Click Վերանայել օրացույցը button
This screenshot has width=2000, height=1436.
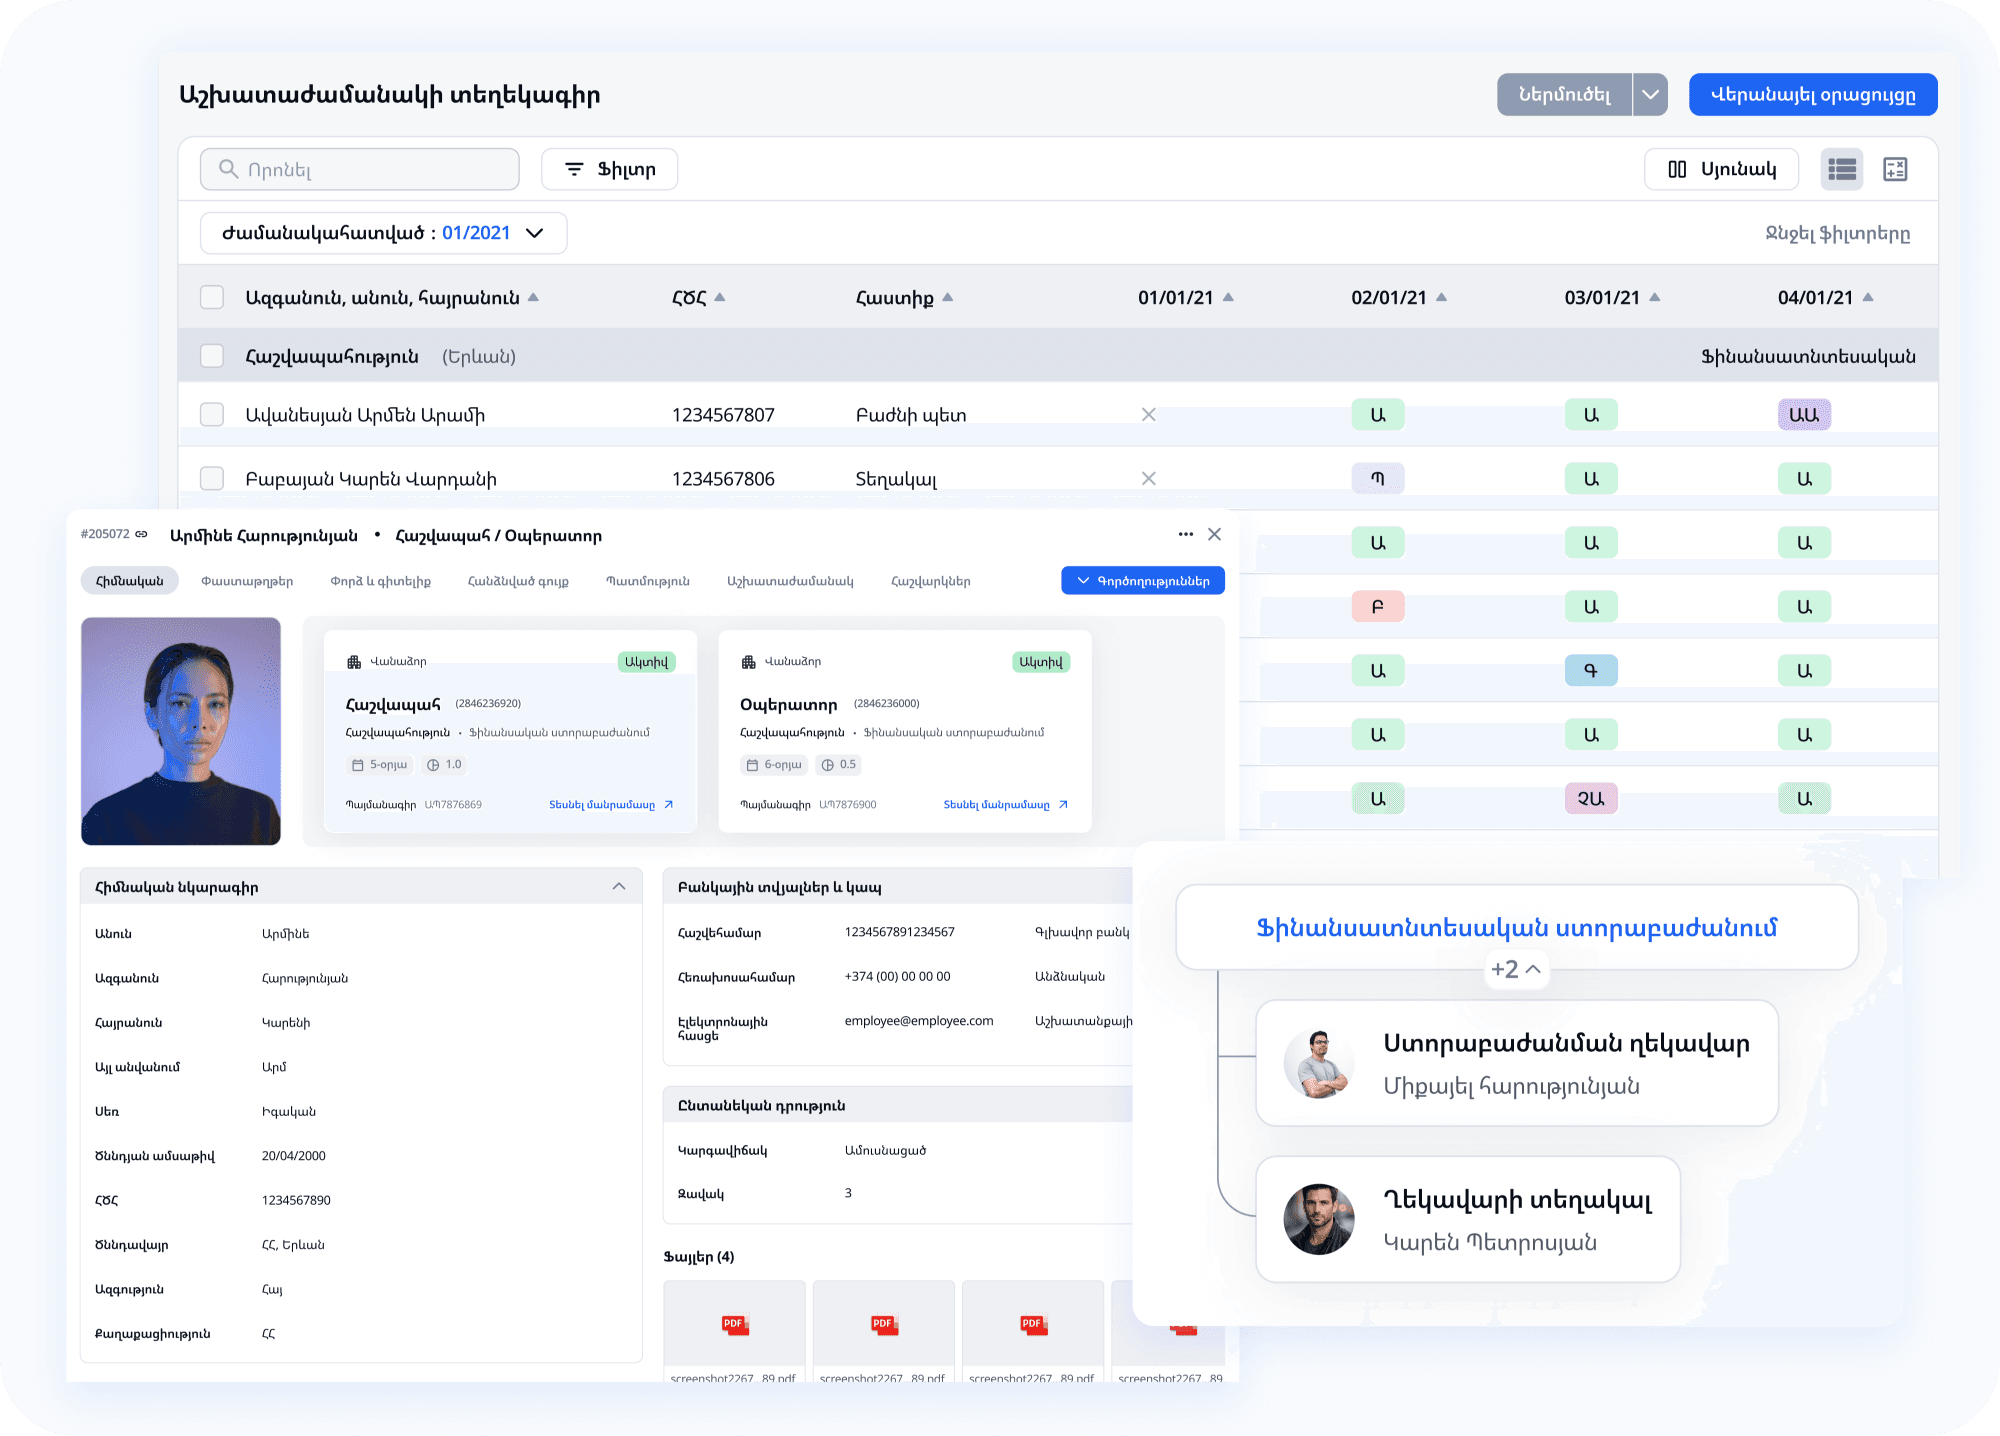(1812, 95)
